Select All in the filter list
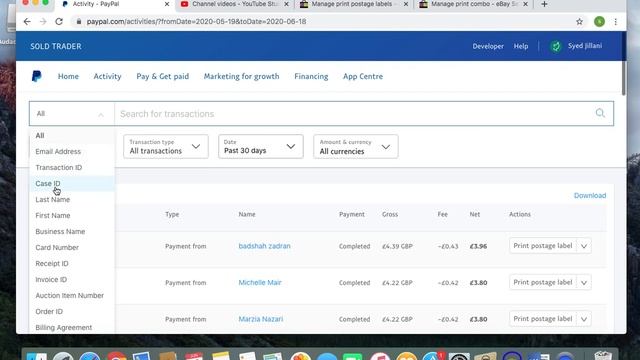The image size is (640, 360). [72, 136]
